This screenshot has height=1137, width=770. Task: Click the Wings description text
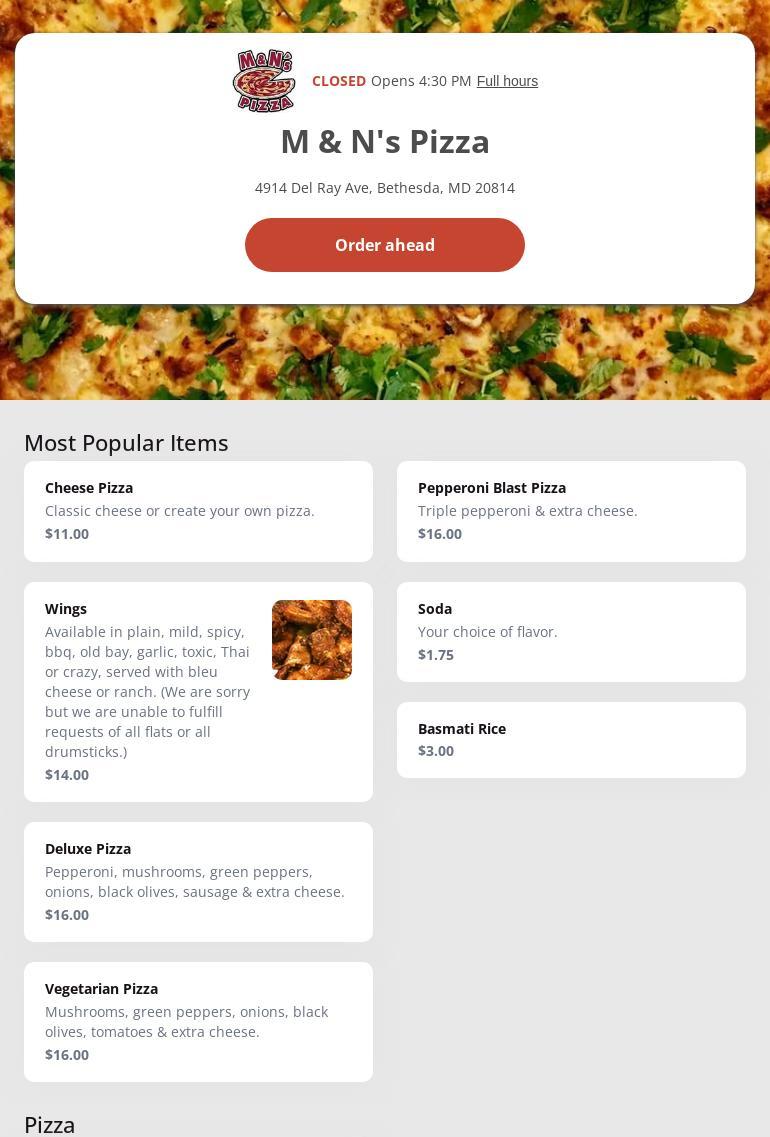(x=148, y=691)
